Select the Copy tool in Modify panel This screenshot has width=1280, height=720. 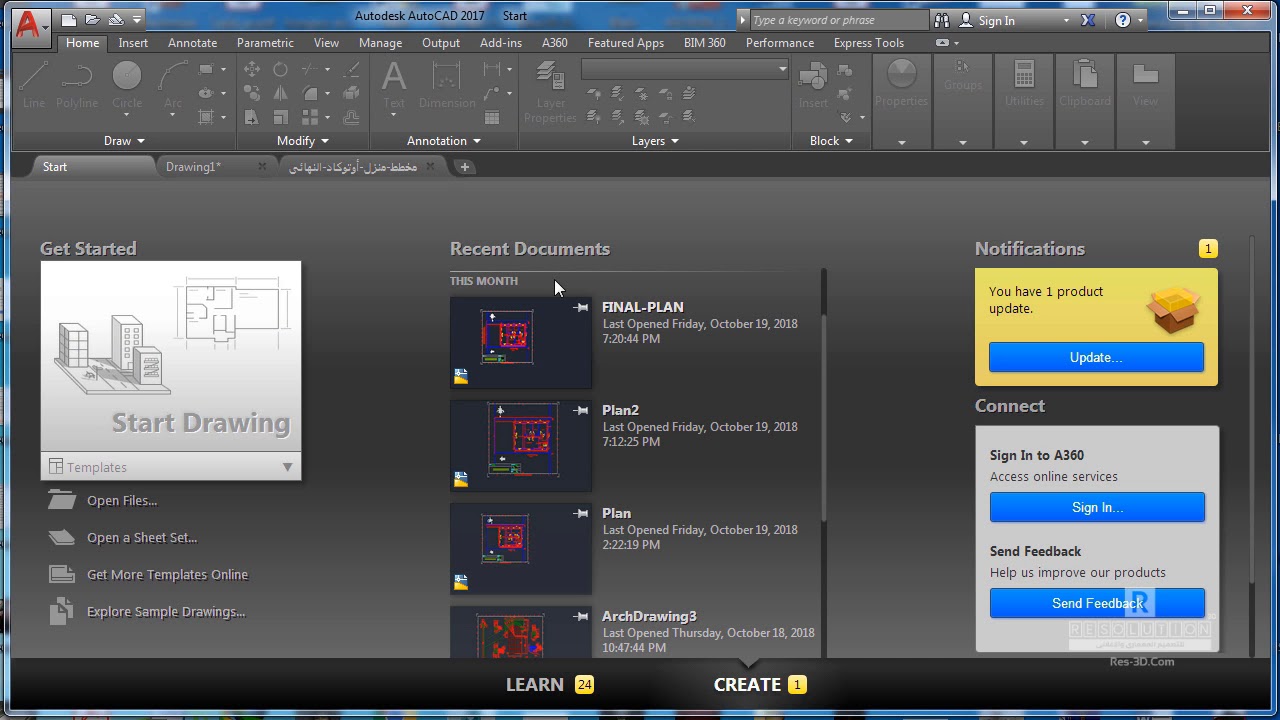[252, 93]
